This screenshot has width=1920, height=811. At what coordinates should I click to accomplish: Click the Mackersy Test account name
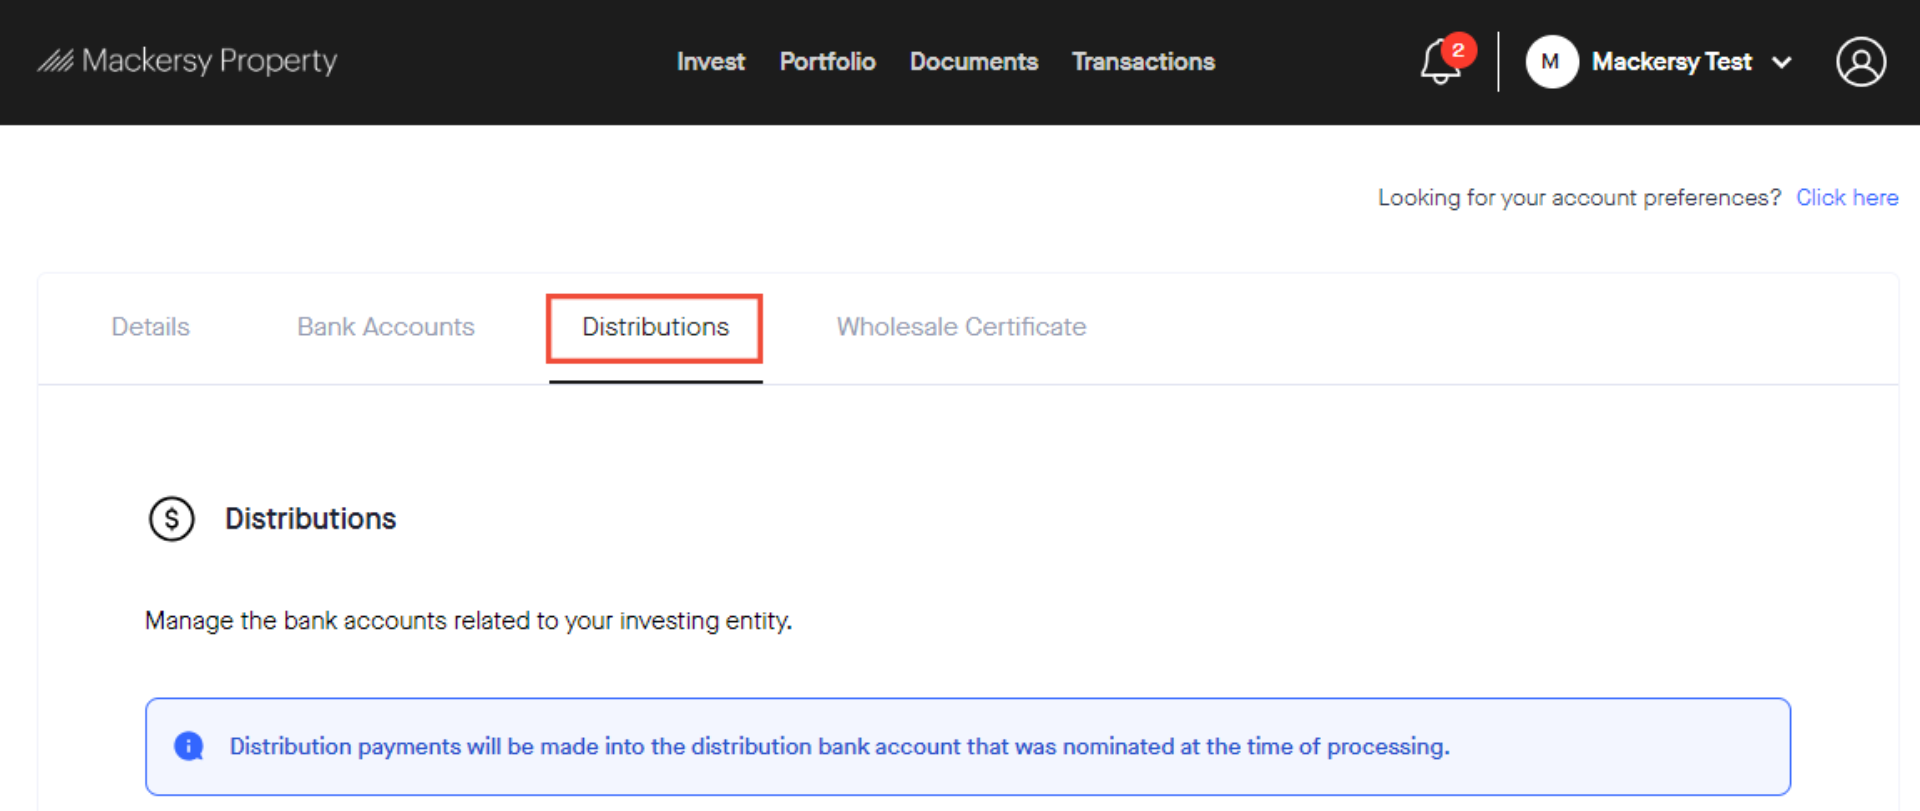(x=1671, y=62)
